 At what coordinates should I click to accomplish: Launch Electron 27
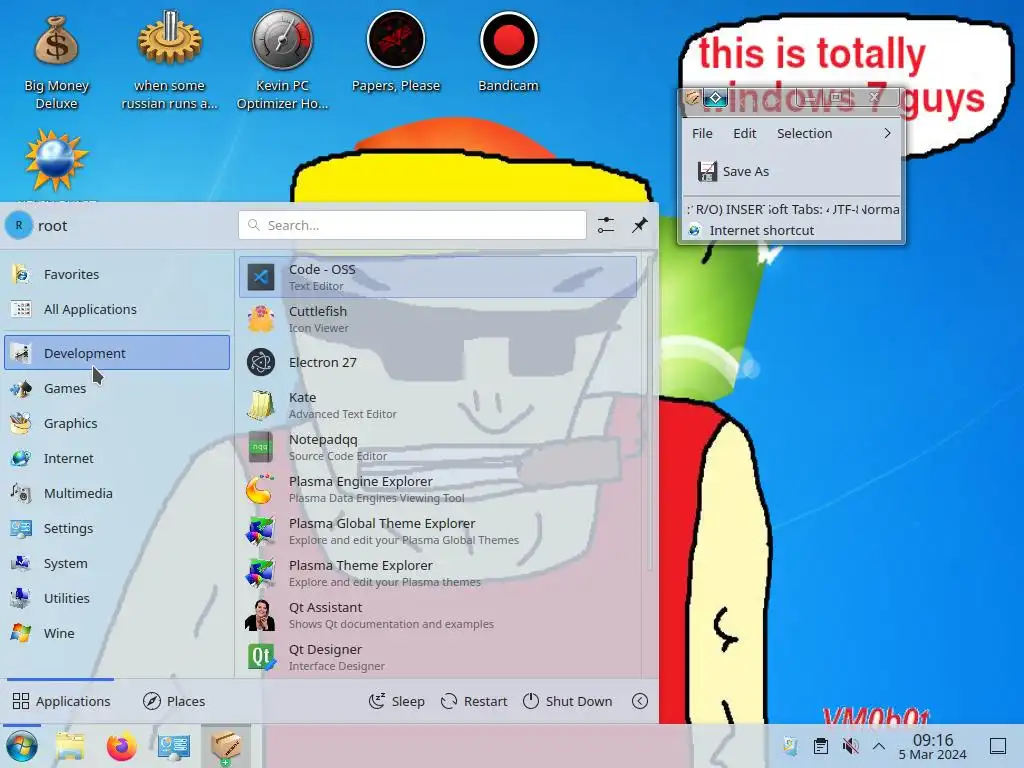[438, 362]
